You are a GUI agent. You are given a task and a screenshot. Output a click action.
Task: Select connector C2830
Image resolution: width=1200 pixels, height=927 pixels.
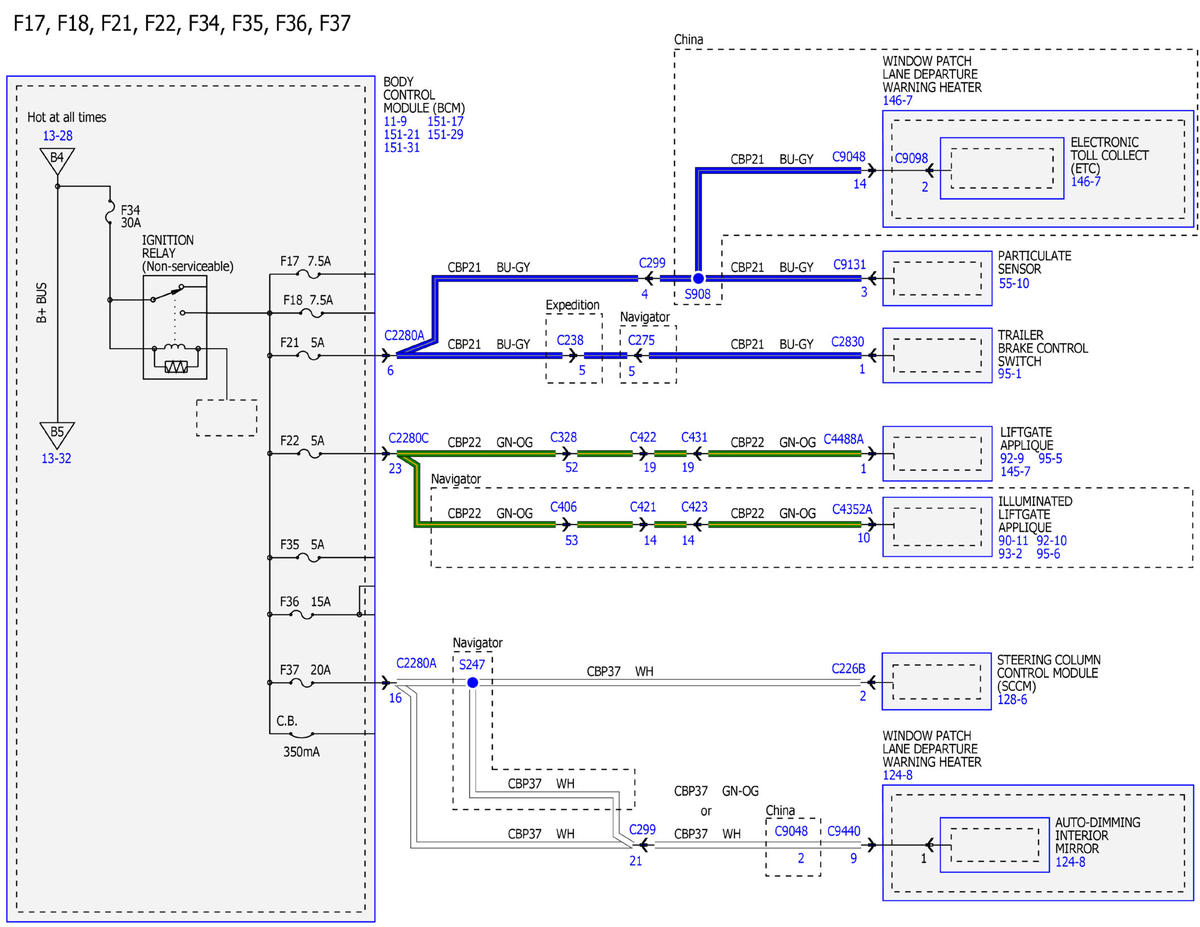point(848,340)
